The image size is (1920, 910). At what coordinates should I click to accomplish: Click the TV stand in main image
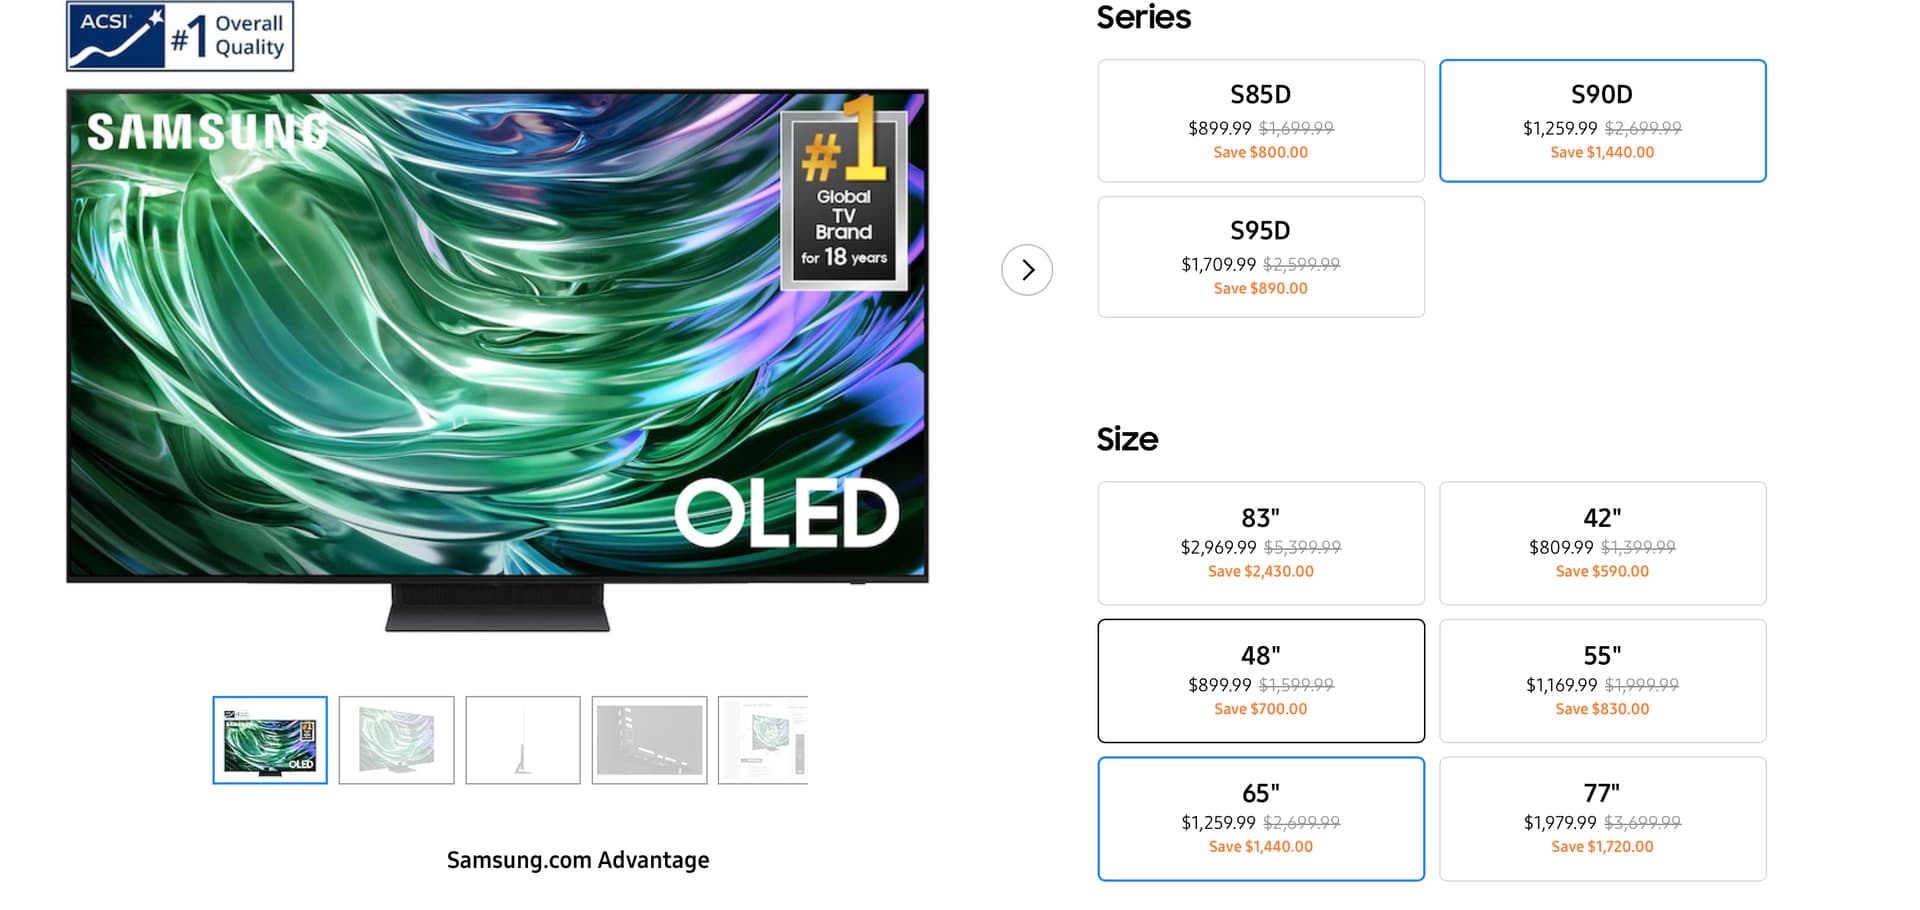tap(497, 607)
